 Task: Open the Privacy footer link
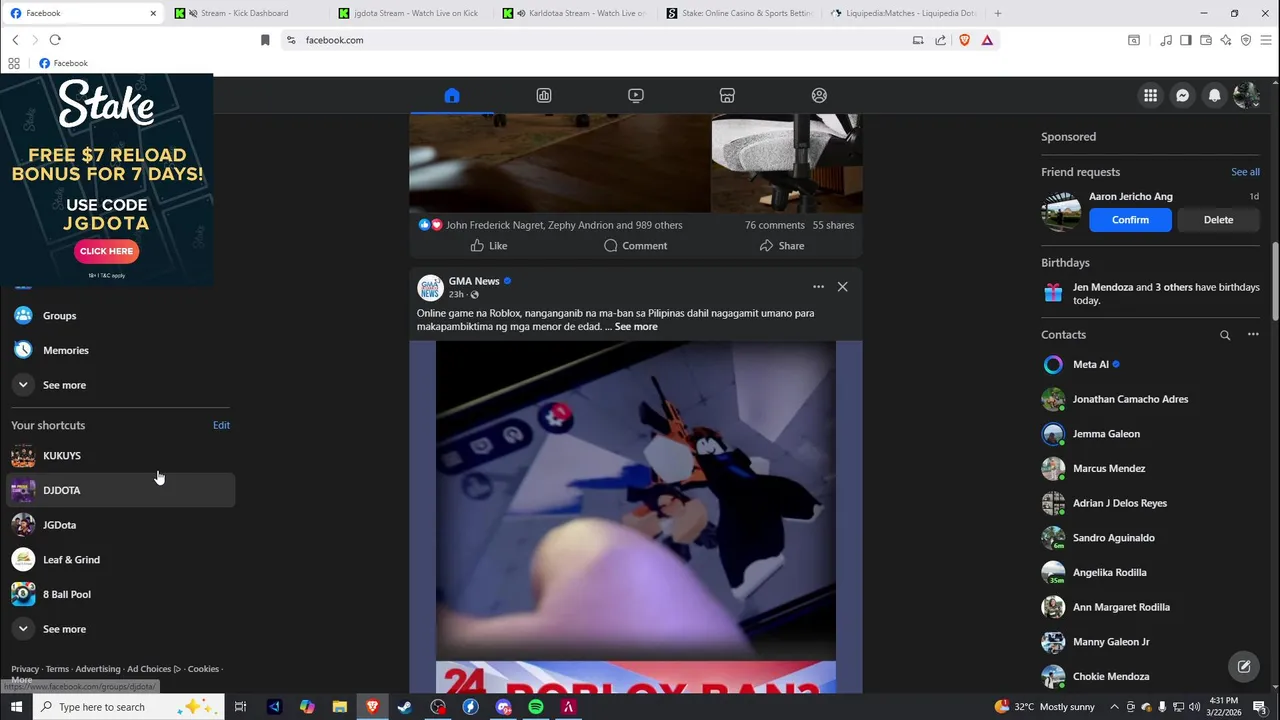click(x=25, y=669)
